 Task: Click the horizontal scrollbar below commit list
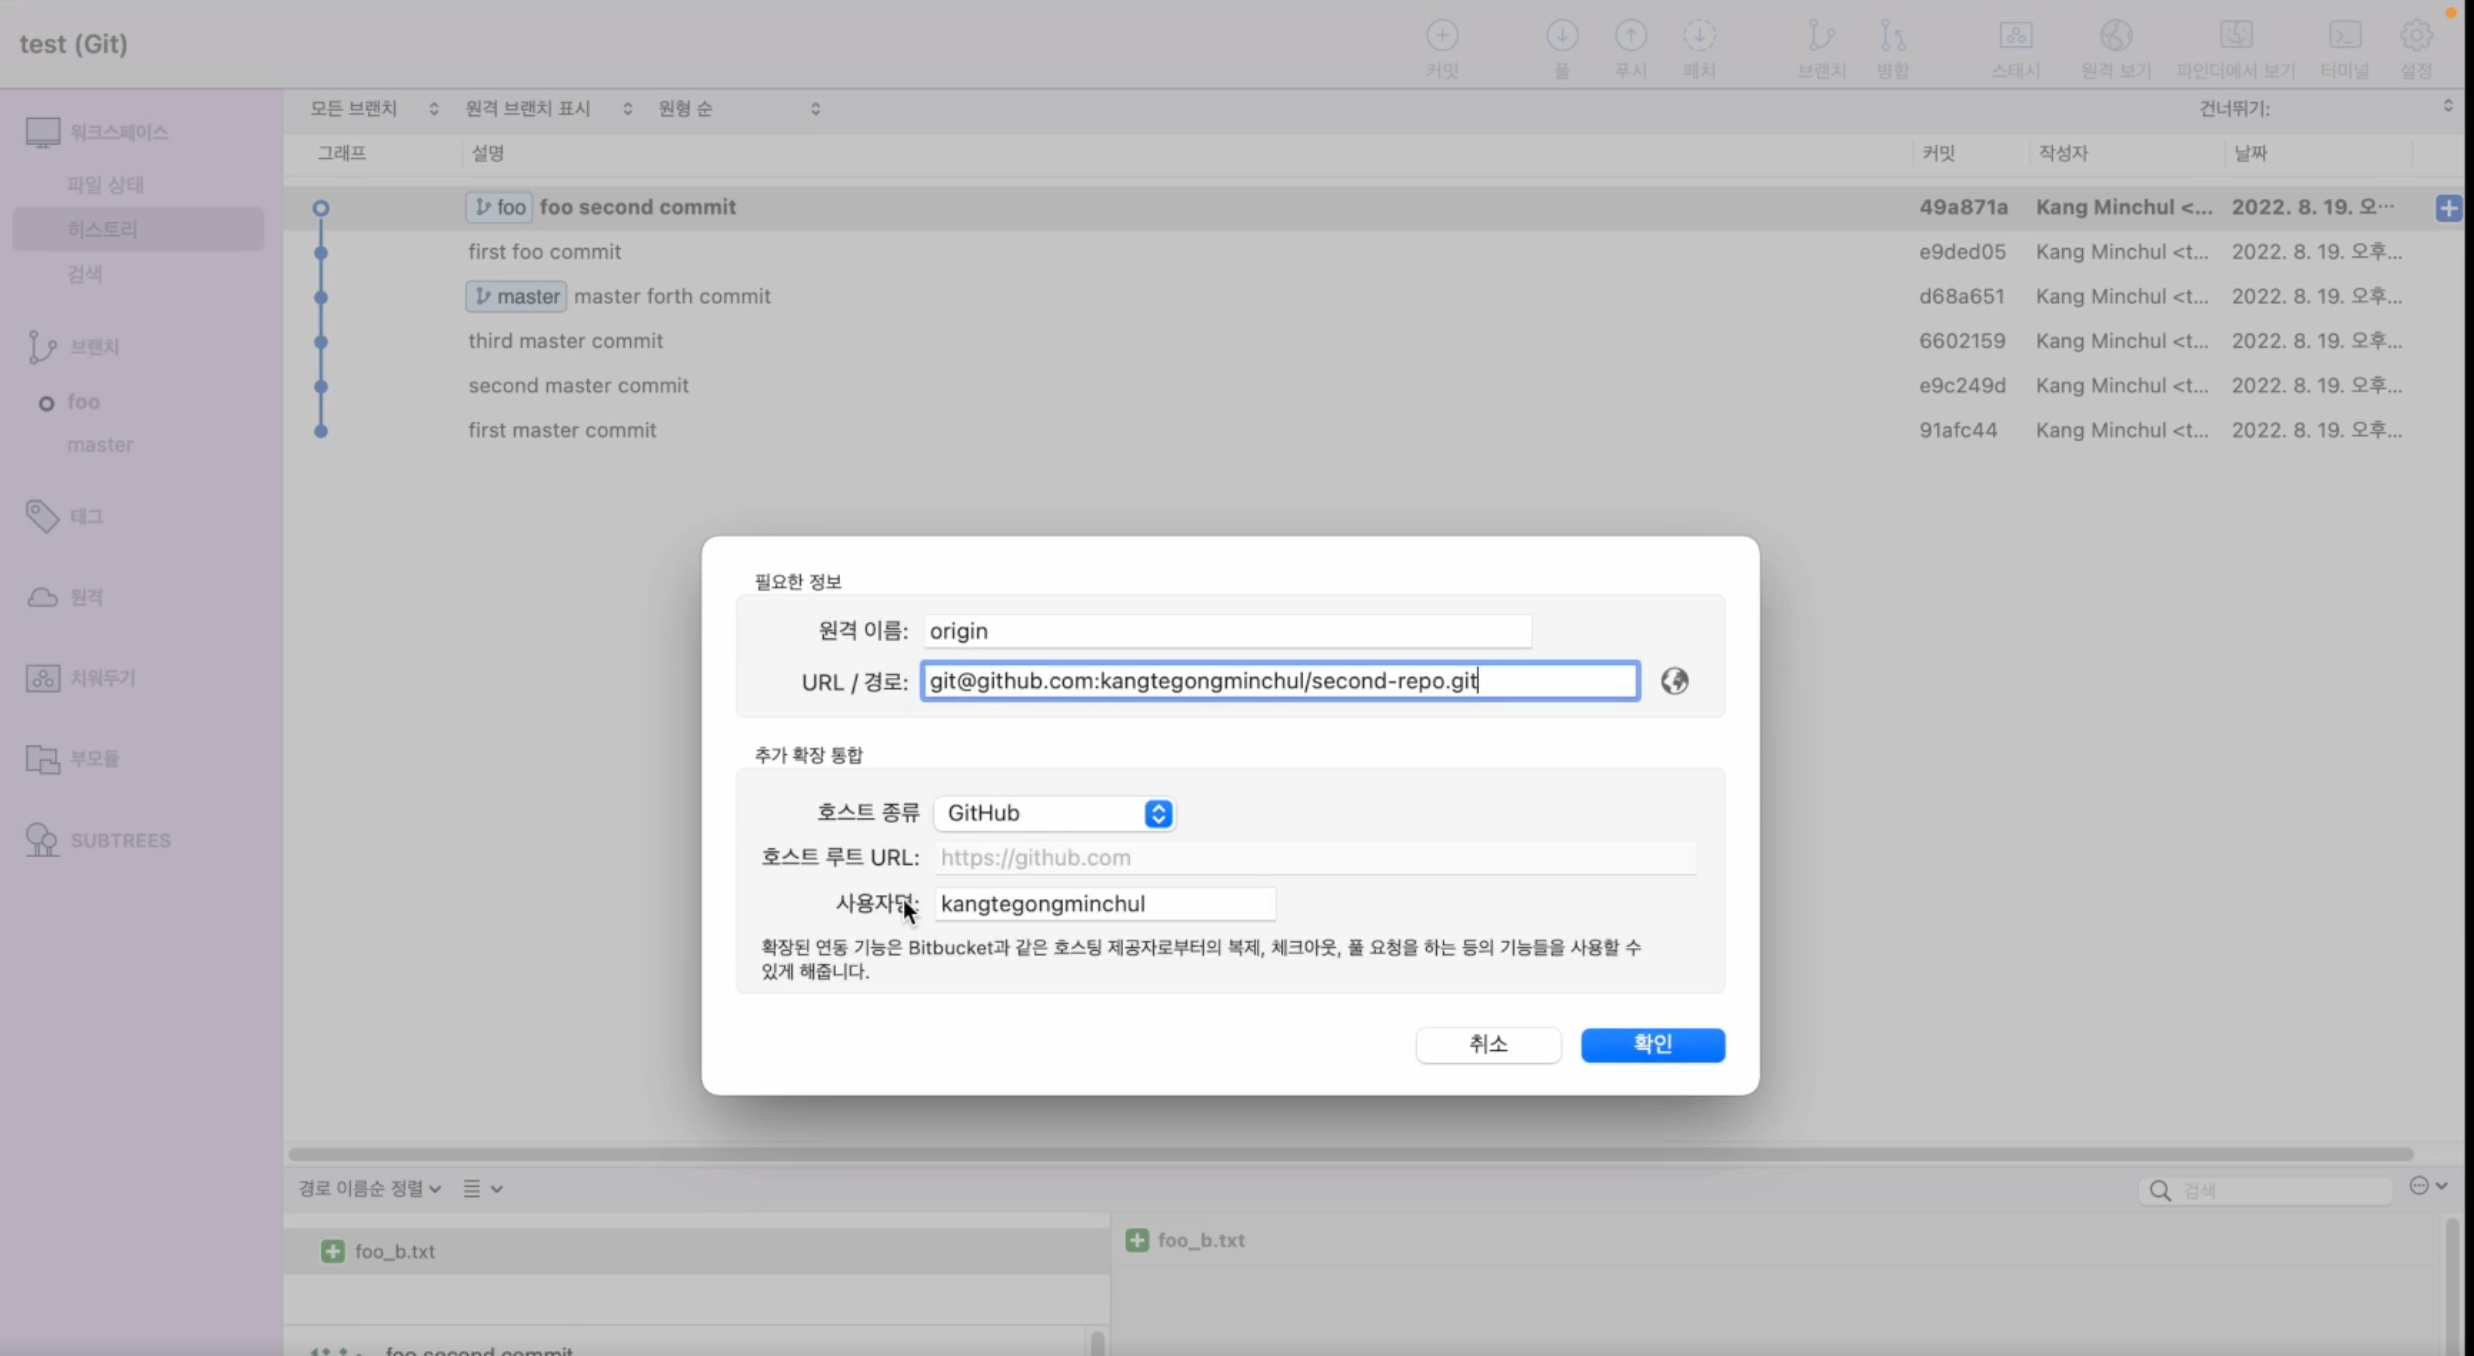(x=1350, y=1153)
